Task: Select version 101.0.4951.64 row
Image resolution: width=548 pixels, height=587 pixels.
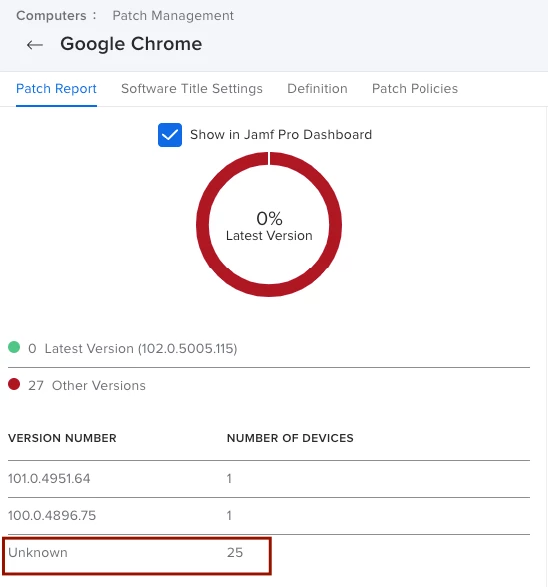Action: click(x=269, y=479)
